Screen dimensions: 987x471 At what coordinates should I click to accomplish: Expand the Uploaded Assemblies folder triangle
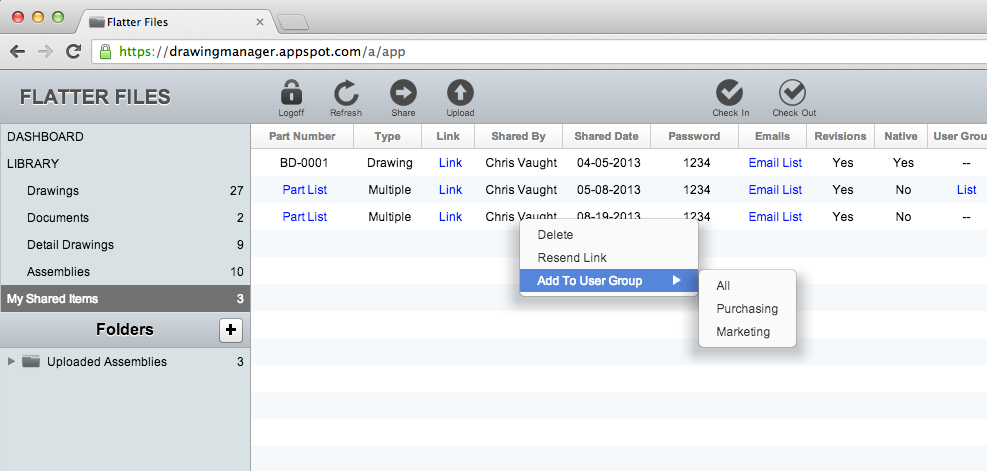click(11, 361)
